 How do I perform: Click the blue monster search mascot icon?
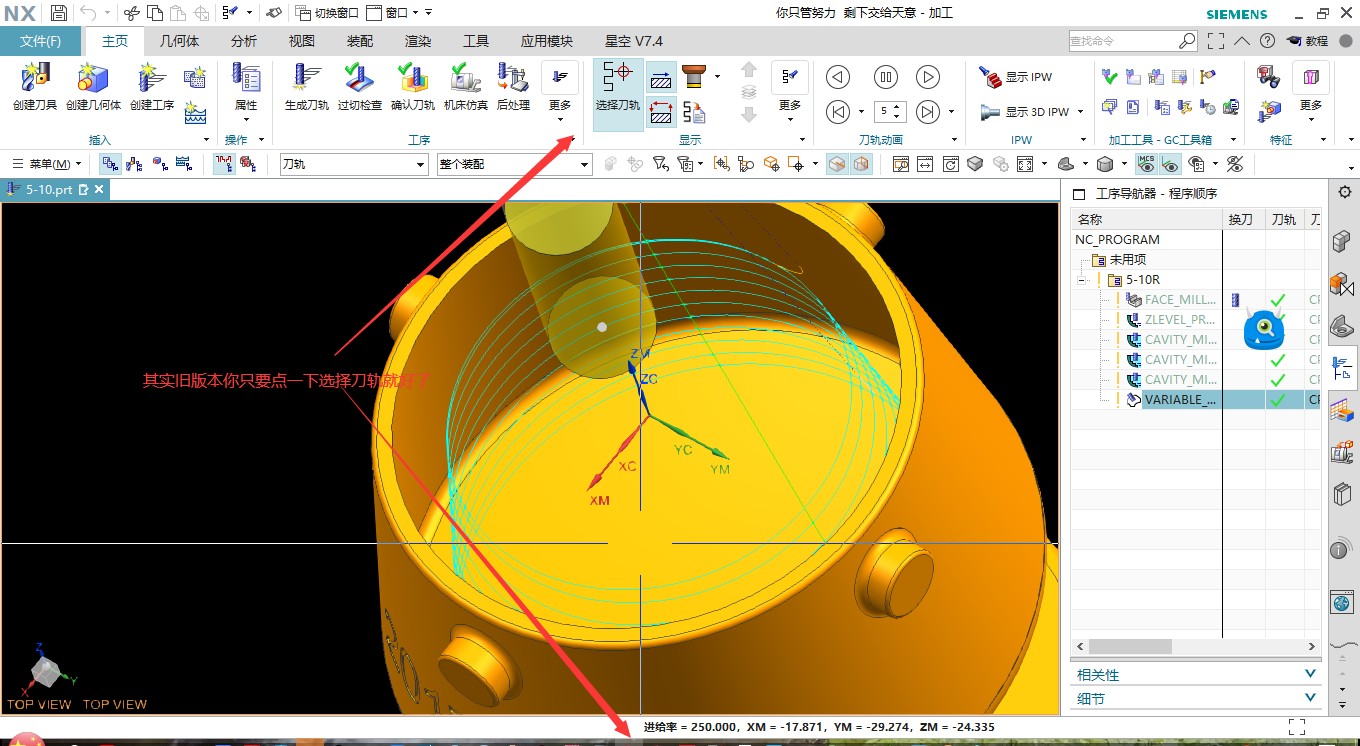[1263, 330]
